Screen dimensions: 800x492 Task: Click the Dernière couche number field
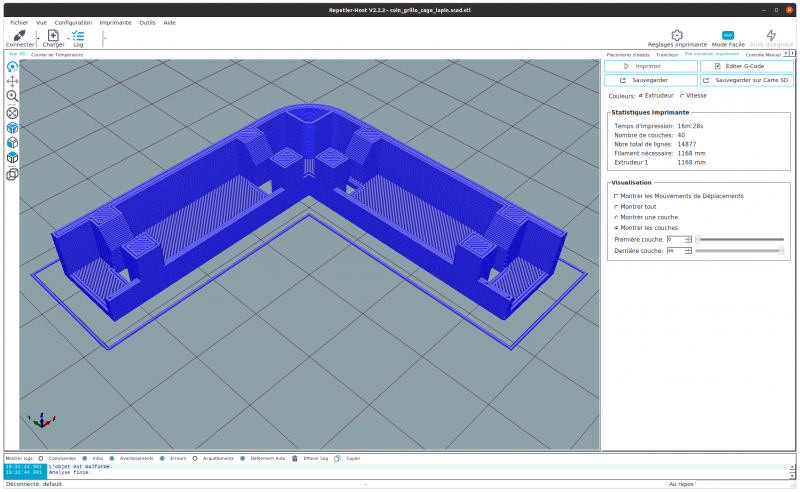[676, 251]
